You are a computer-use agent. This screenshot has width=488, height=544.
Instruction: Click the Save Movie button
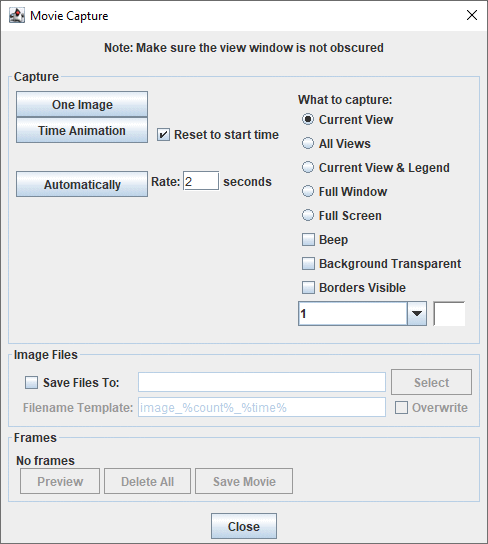(x=244, y=481)
